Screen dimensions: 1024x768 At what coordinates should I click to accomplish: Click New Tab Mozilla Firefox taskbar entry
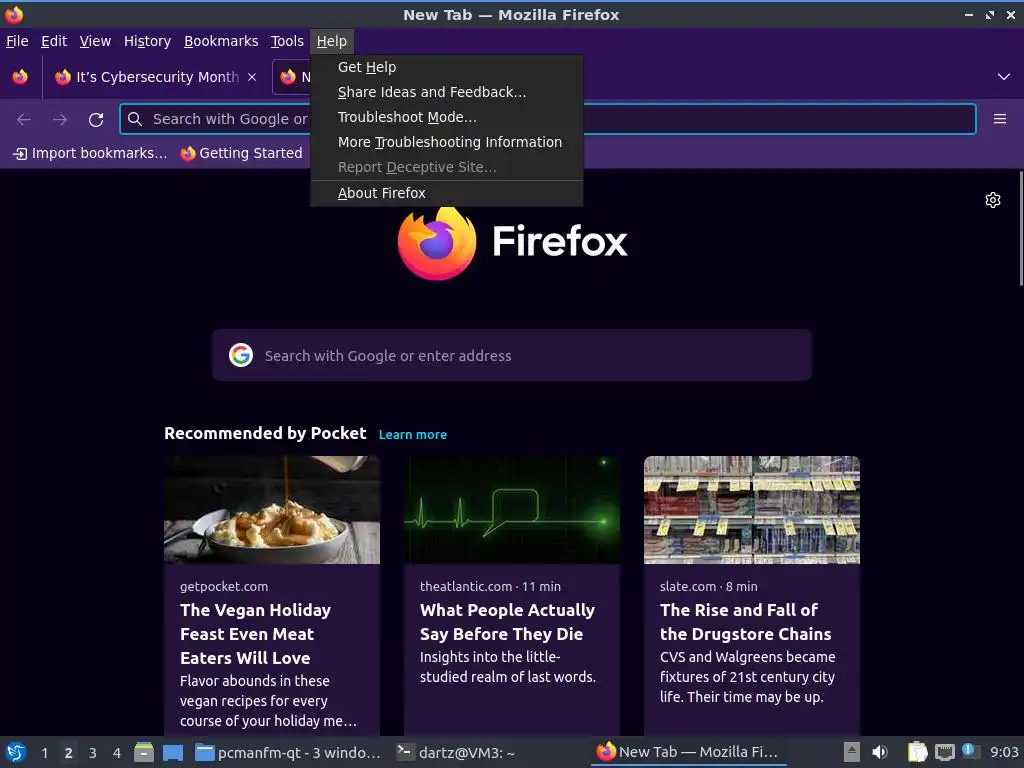click(x=688, y=752)
